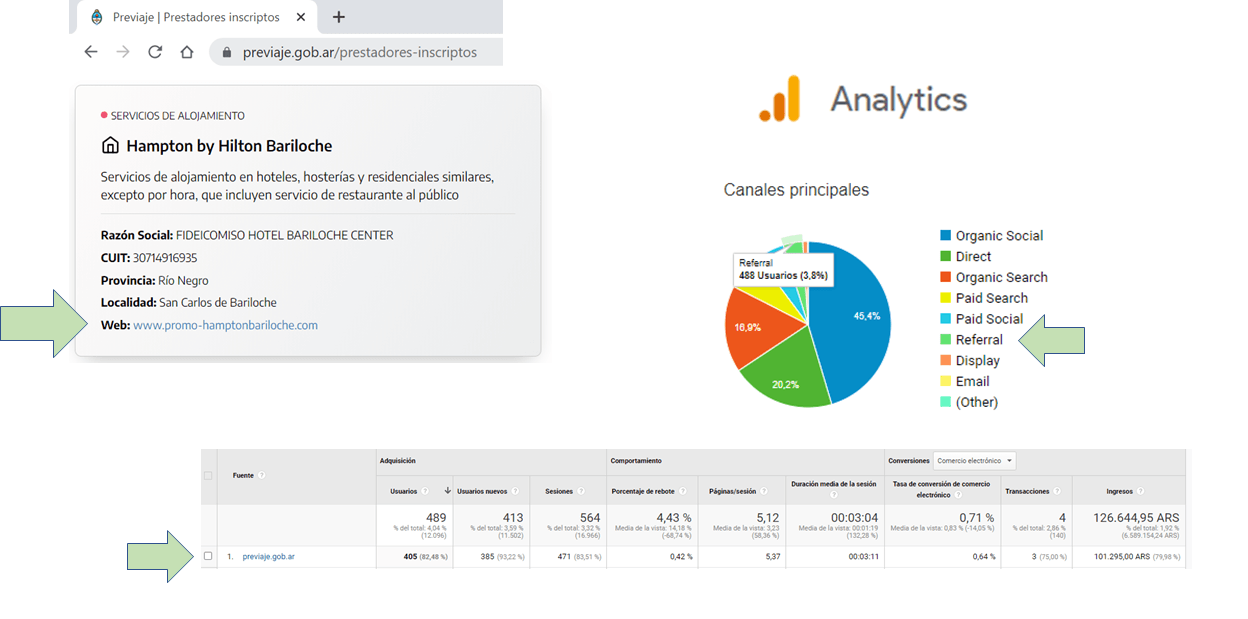Click the Previaje tab favicon

[96, 17]
